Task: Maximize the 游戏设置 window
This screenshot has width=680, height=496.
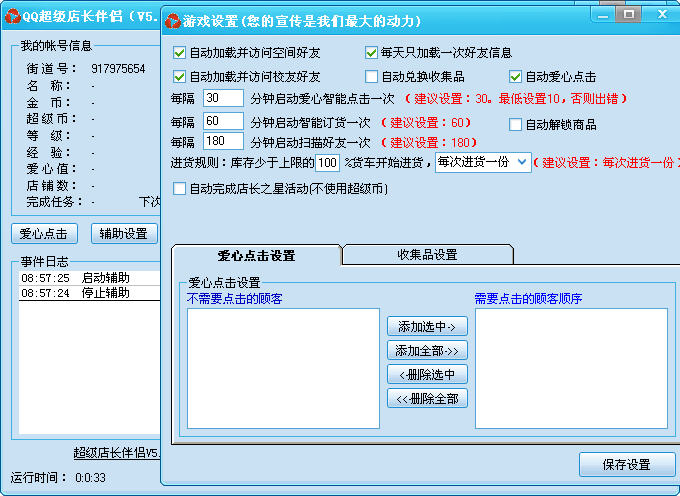Action: tap(628, 14)
